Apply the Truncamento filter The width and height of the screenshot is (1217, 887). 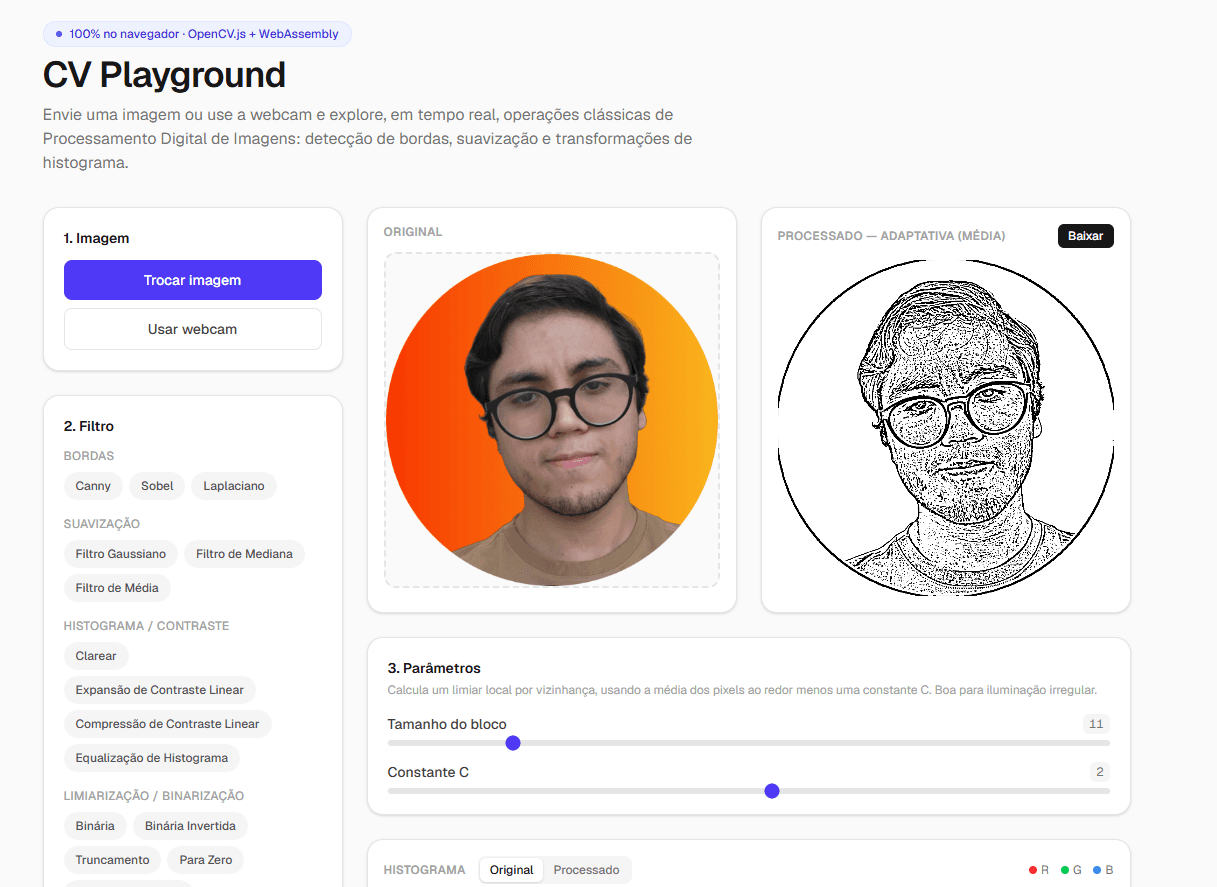112,860
